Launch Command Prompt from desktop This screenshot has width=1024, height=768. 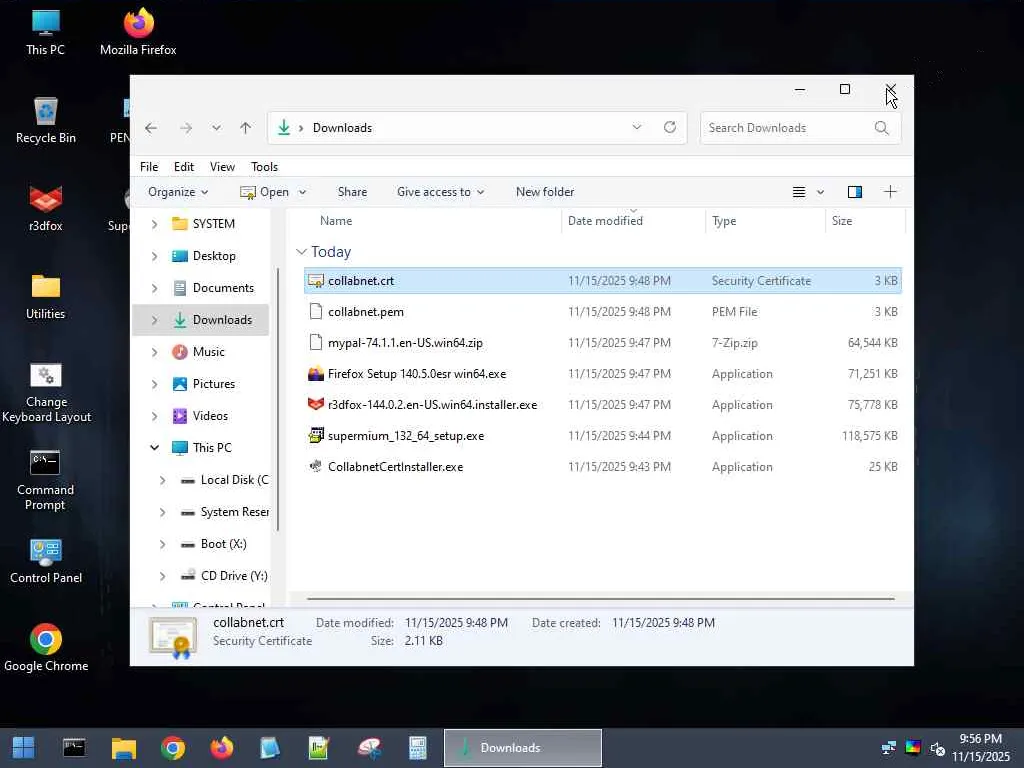pyautogui.click(x=46, y=480)
